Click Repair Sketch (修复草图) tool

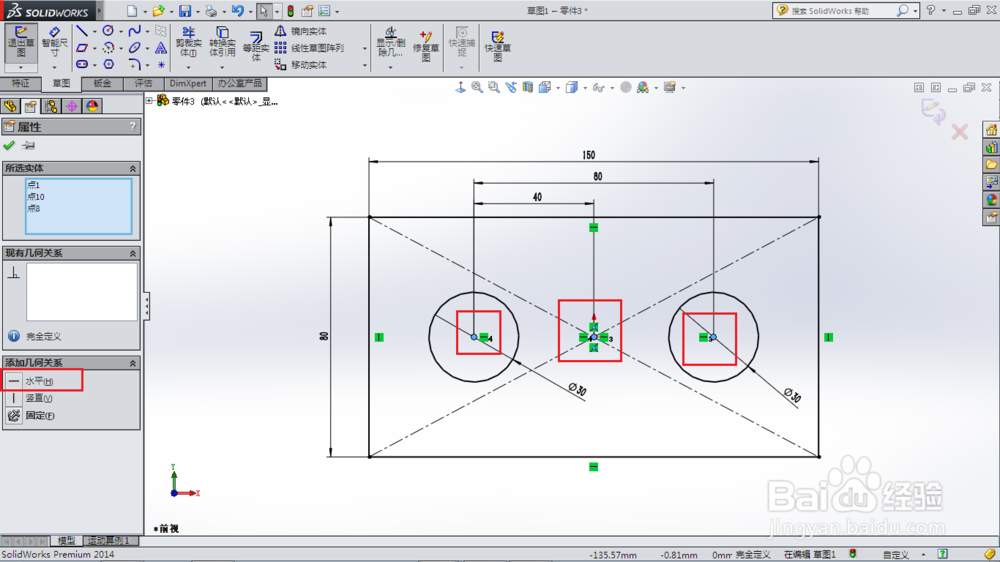pyautogui.click(x=425, y=45)
